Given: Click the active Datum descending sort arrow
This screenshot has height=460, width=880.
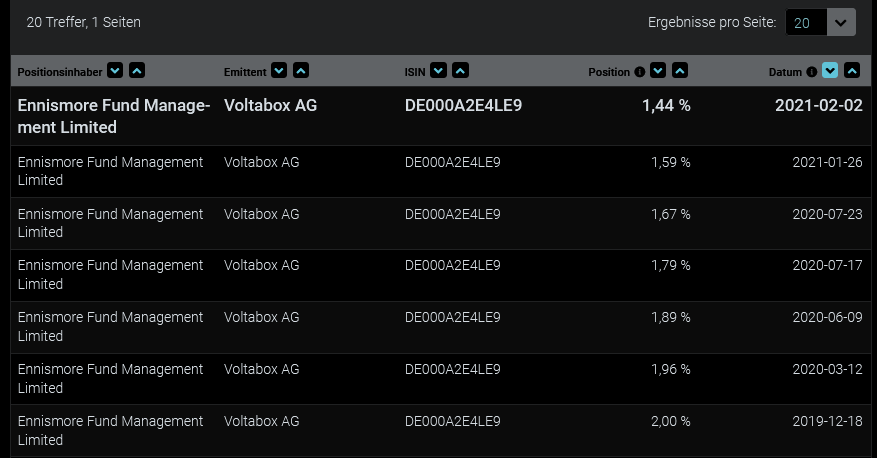Looking at the screenshot, I should tap(830, 71).
